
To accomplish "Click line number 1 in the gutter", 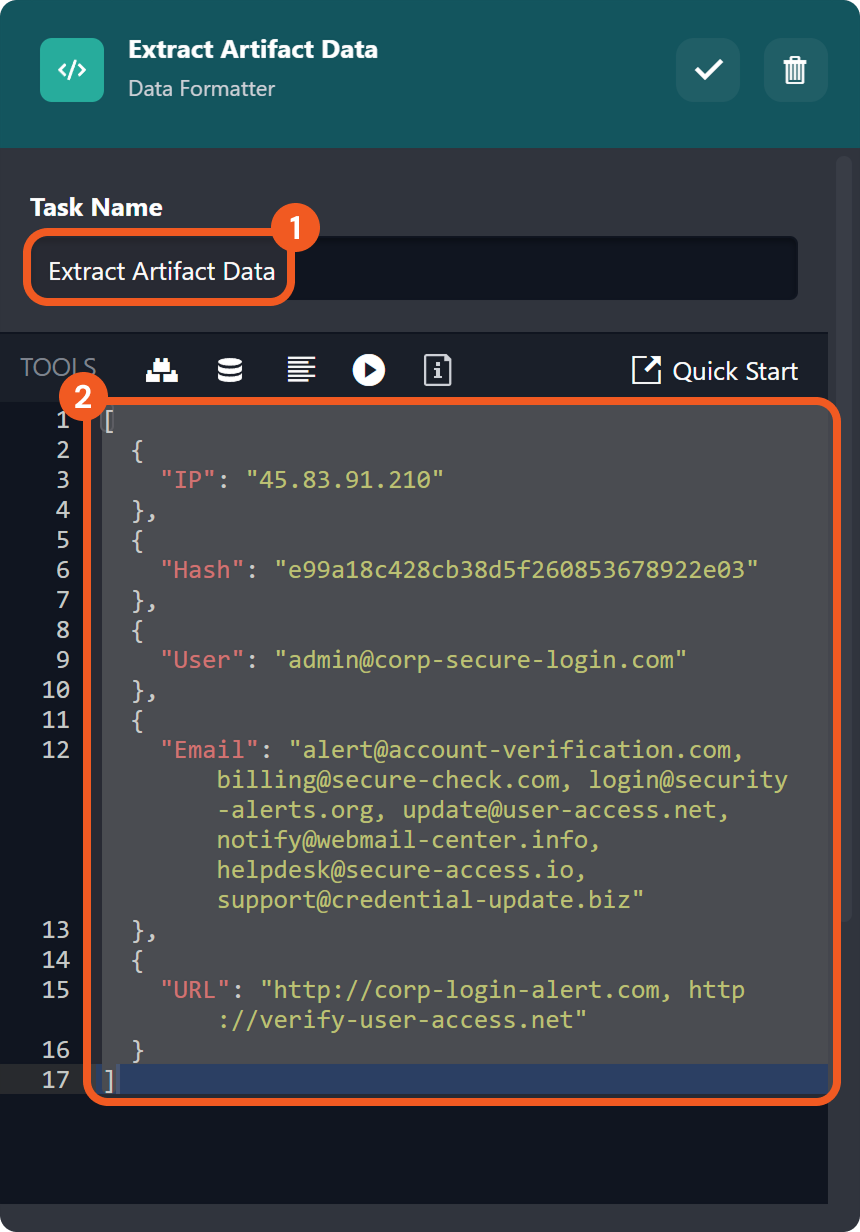I will (63, 420).
